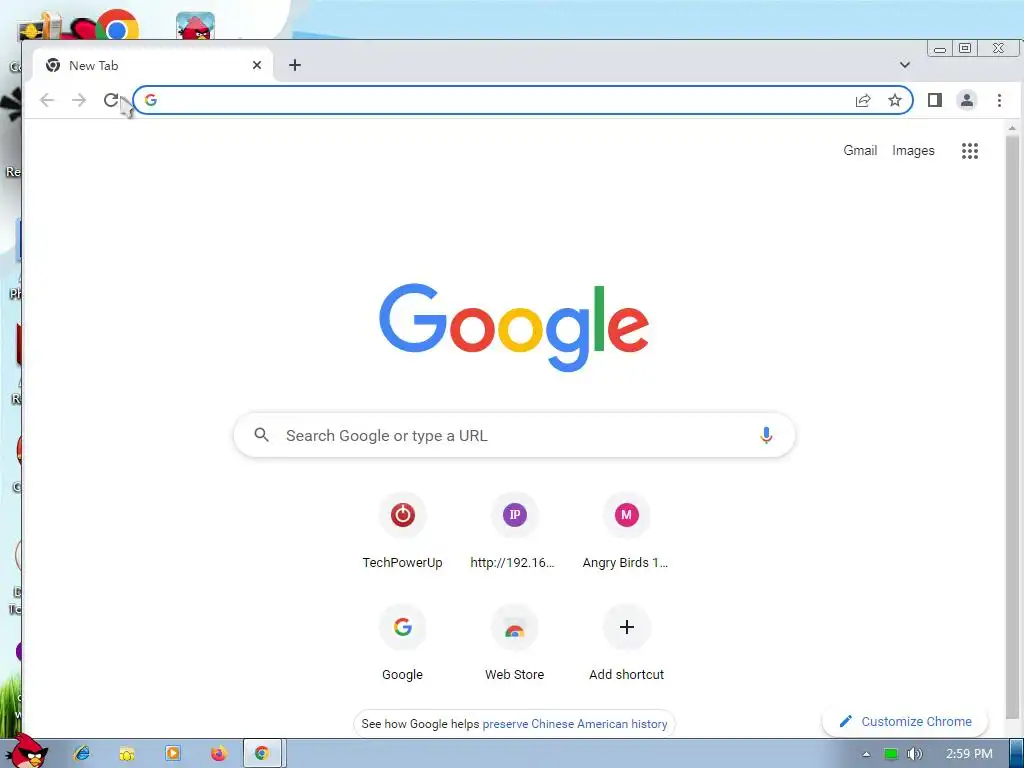This screenshot has height=768, width=1024.
Task: Click the Google G icon in address bar
Action: click(x=151, y=100)
